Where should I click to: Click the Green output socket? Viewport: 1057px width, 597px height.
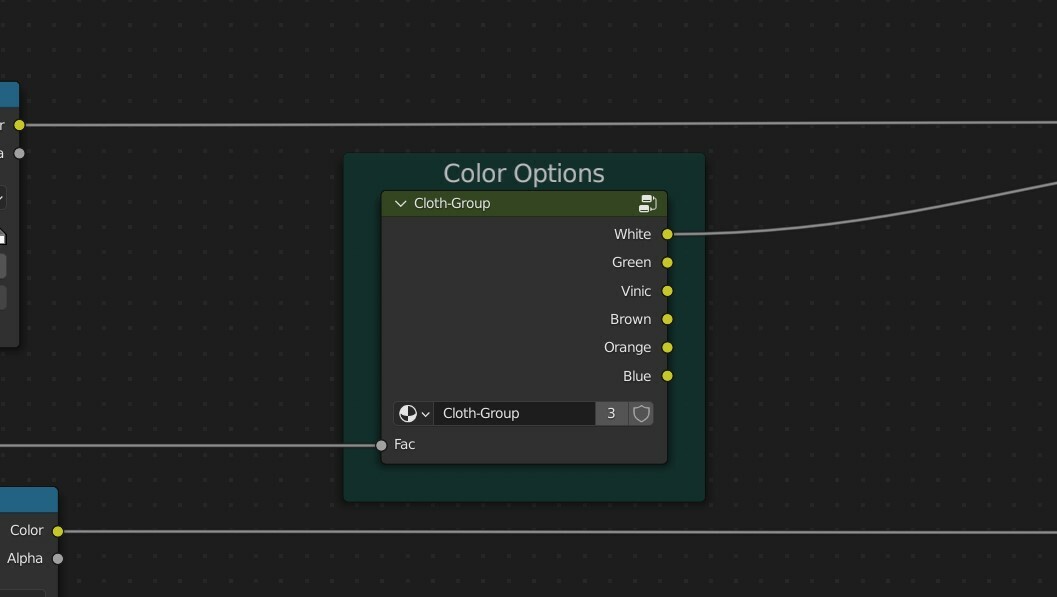click(x=667, y=263)
